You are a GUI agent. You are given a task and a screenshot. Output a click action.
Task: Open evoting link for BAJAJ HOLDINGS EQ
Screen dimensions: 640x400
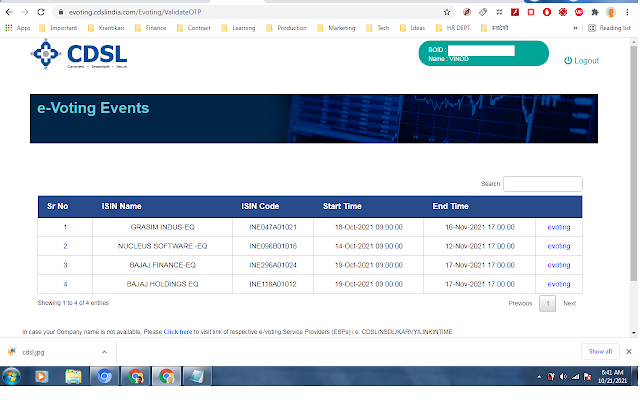[559, 284]
